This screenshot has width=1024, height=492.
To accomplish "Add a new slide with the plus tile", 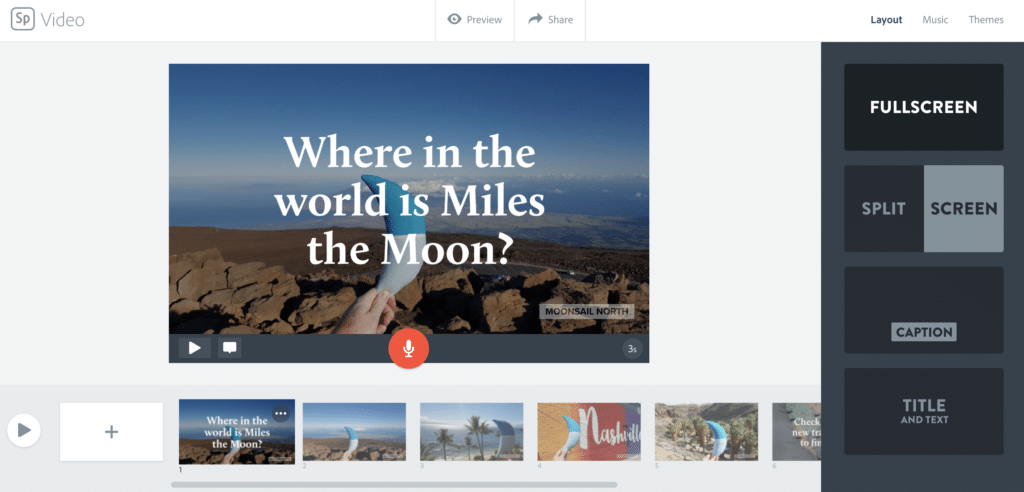I will [112, 431].
